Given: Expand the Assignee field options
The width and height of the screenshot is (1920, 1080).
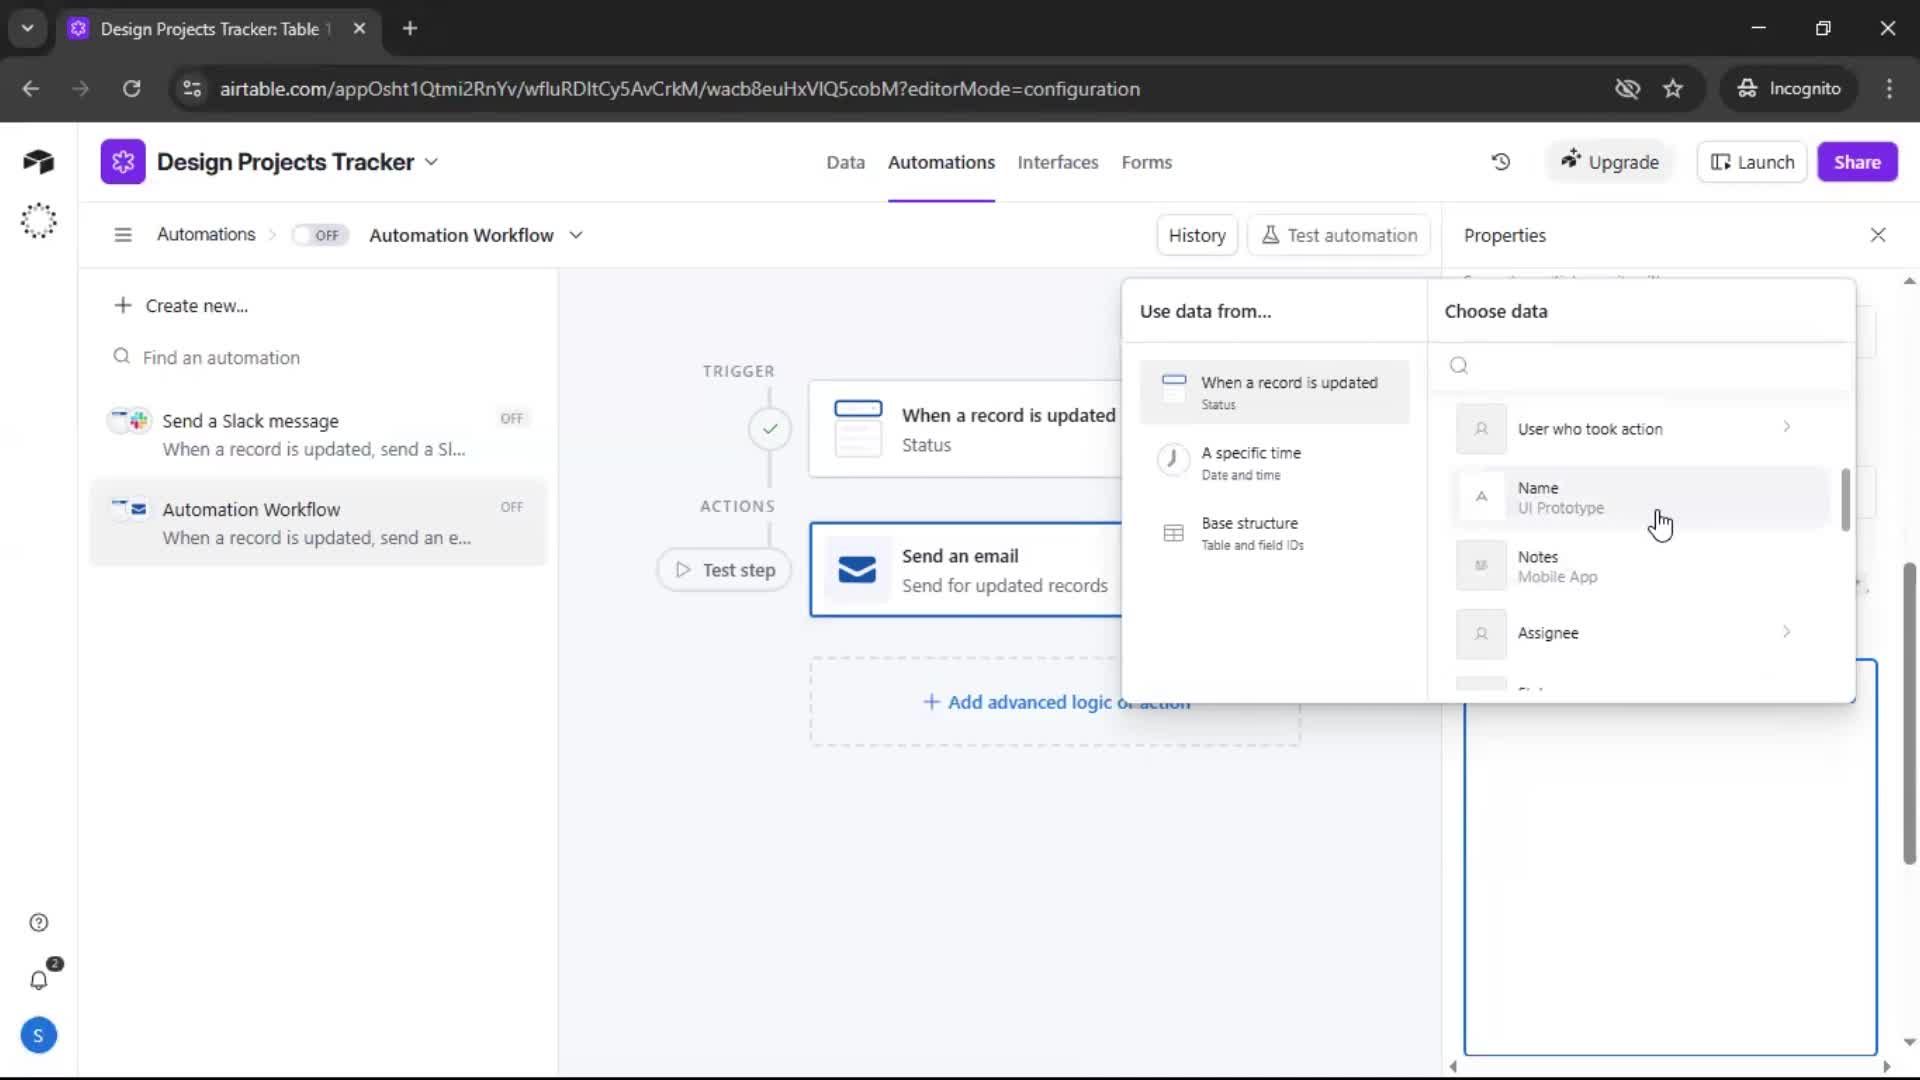Looking at the screenshot, I should [1786, 631].
